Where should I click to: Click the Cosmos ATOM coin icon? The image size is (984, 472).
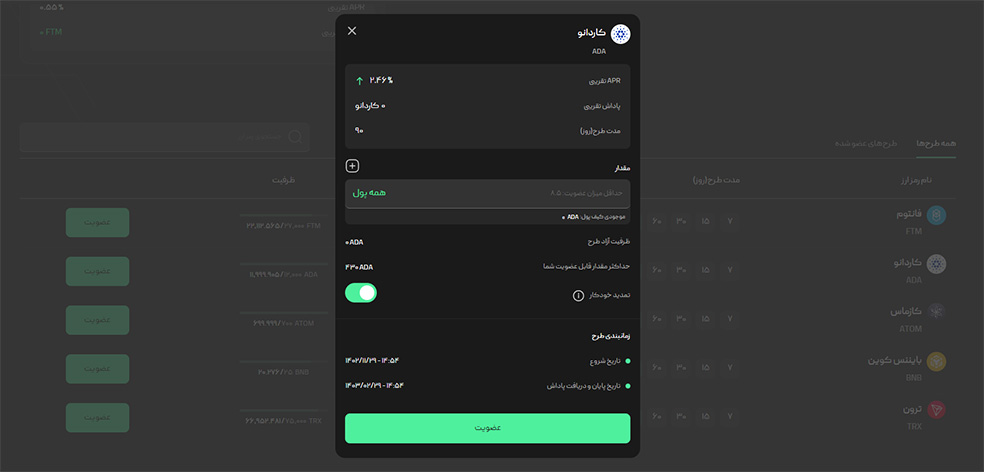coord(936,312)
